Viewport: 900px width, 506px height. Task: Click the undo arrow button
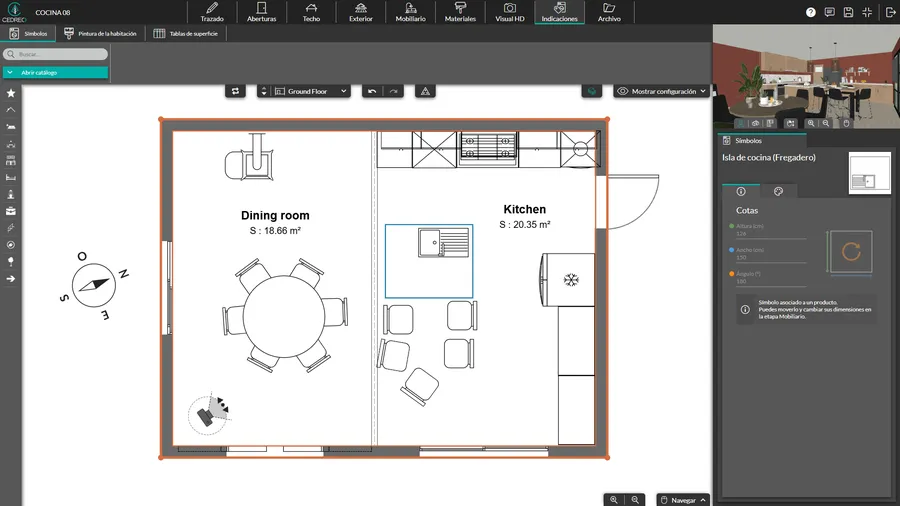click(372, 91)
